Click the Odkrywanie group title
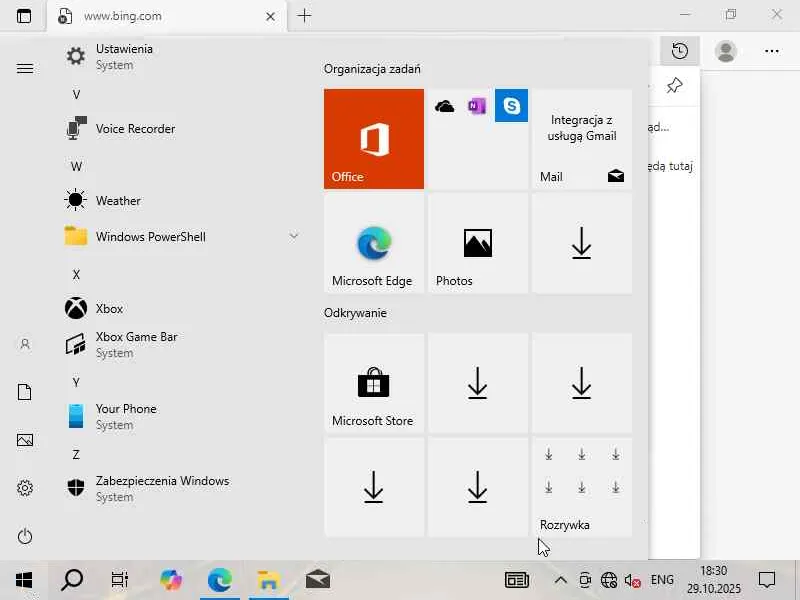Viewport: 800px width, 600px height. pyautogui.click(x=355, y=313)
